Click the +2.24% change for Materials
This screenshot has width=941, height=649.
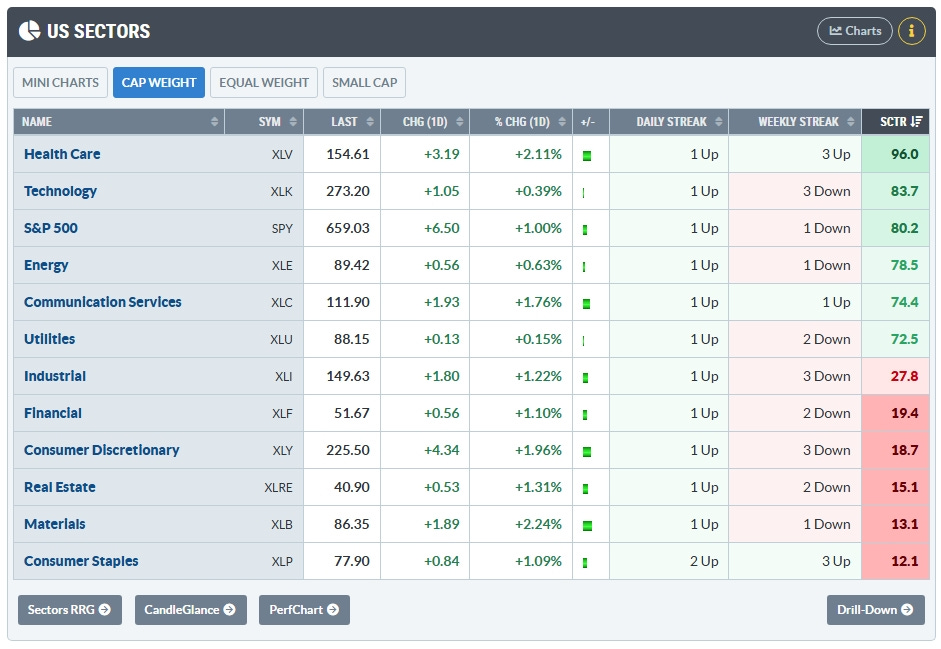(538, 524)
